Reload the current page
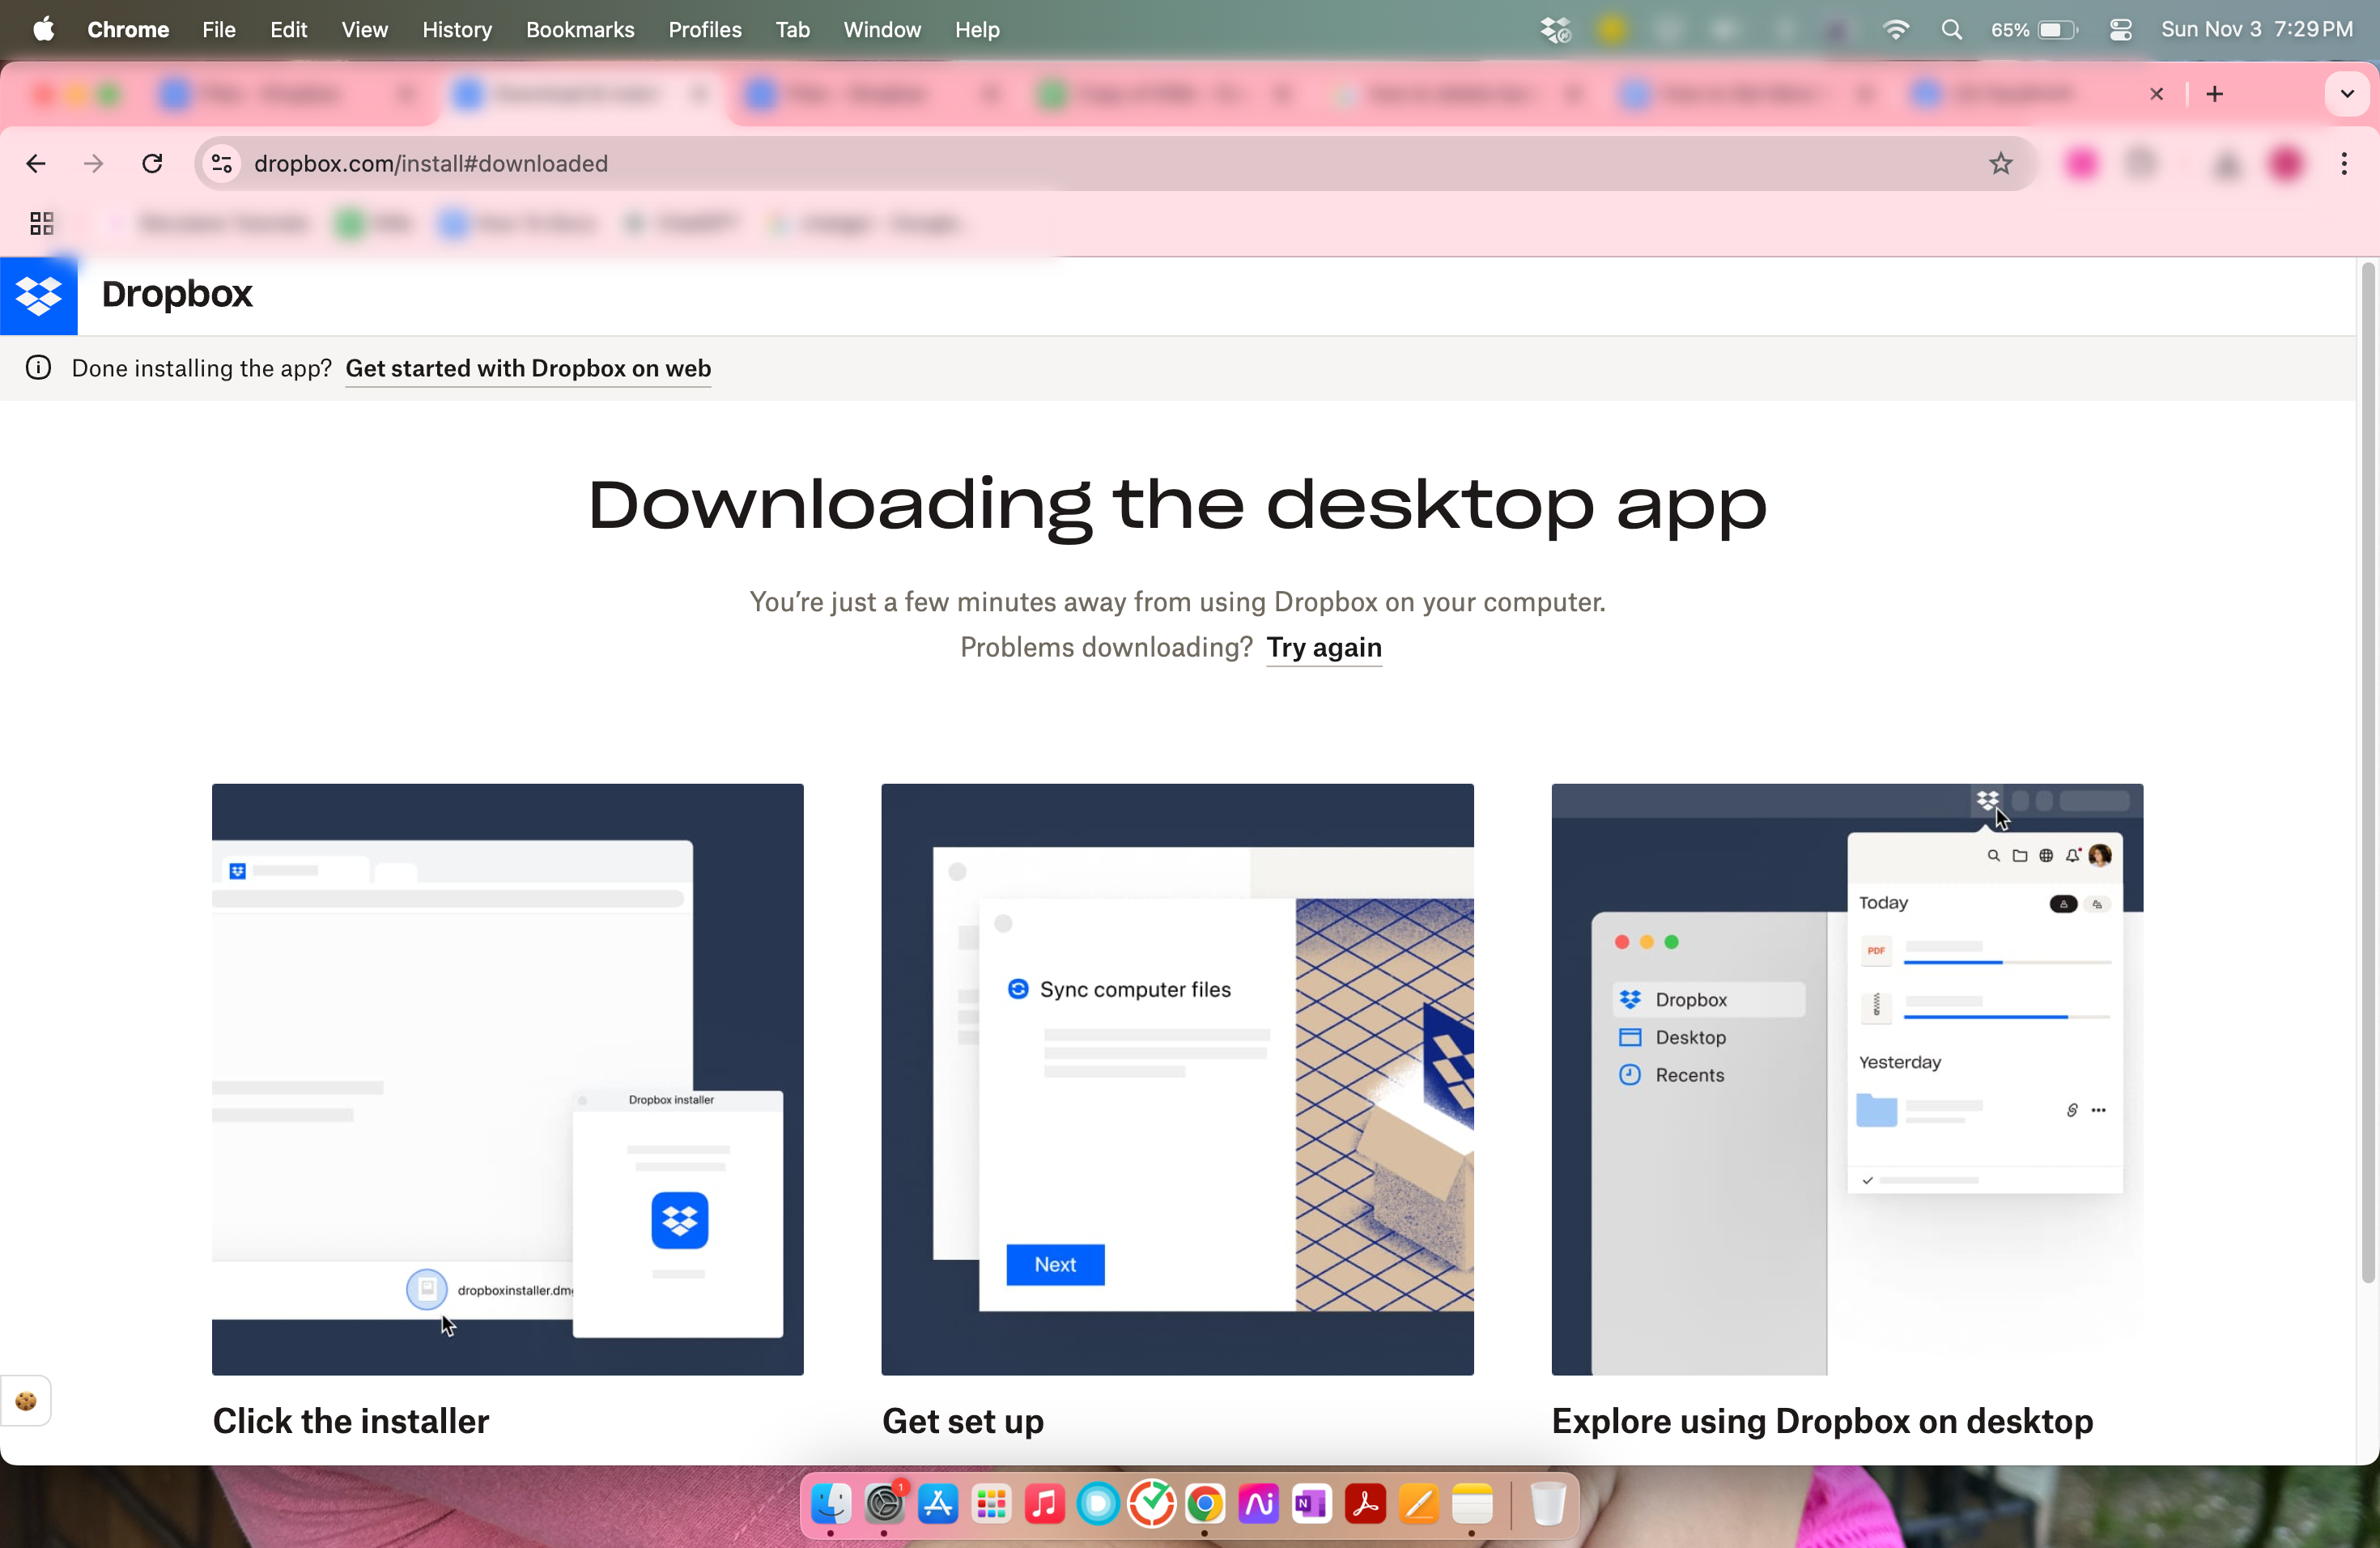The height and width of the screenshot is (1548, 2380). pos(152,163)
